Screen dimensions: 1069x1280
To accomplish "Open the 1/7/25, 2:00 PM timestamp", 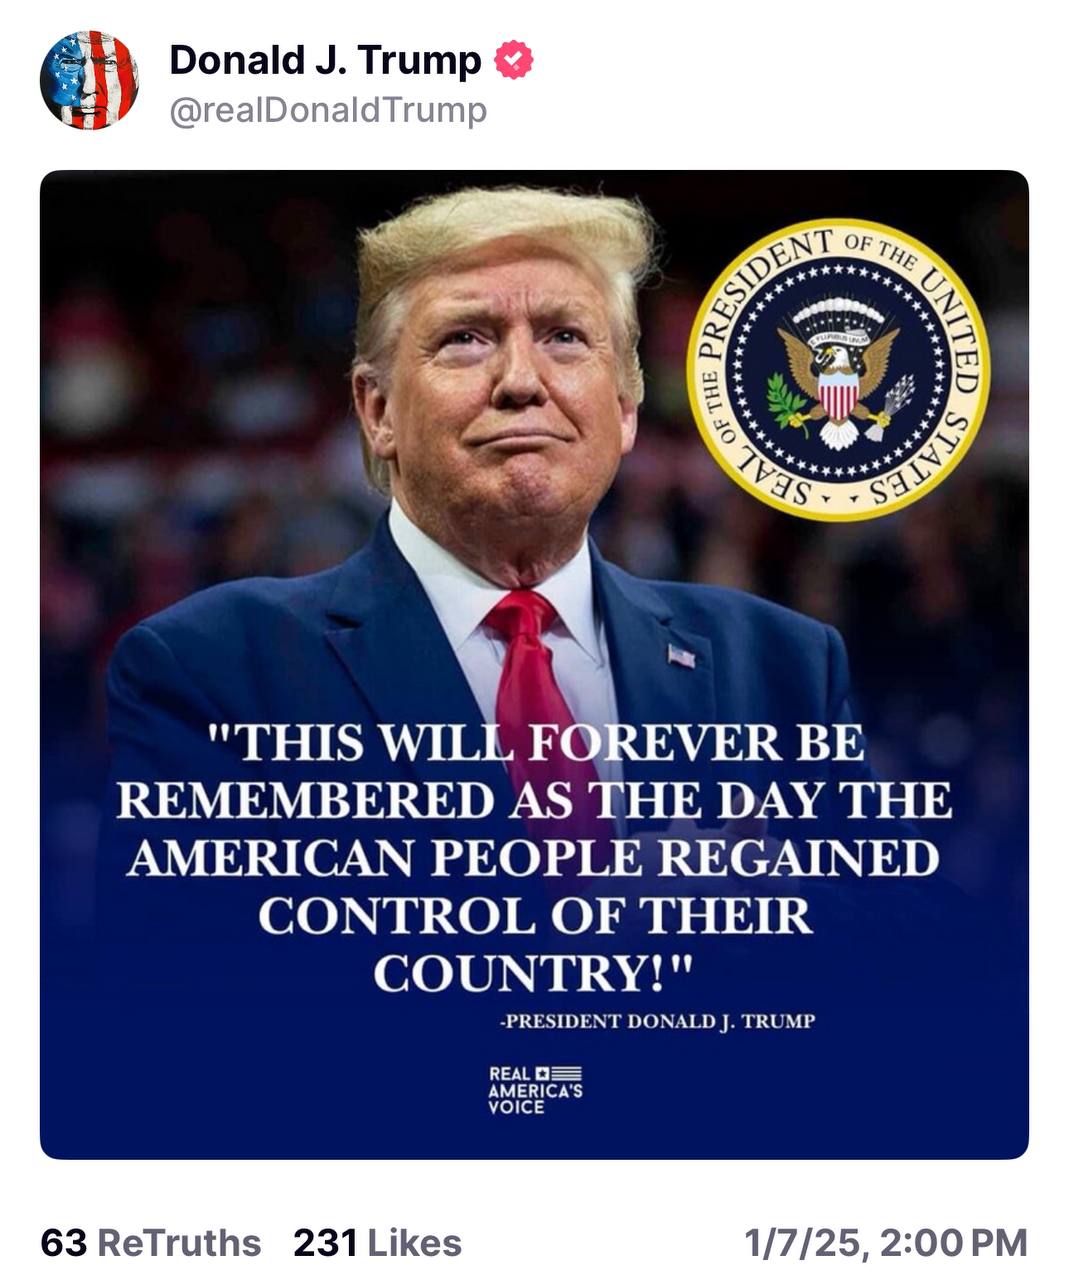I will (x=886, y=1243).
